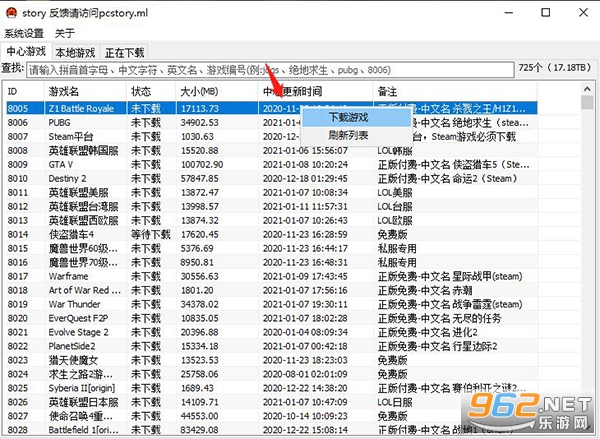Switch to the 正在下载 tab
This screenshot has height=439, width=600.
pyautogui.click(x=124, y=52)
